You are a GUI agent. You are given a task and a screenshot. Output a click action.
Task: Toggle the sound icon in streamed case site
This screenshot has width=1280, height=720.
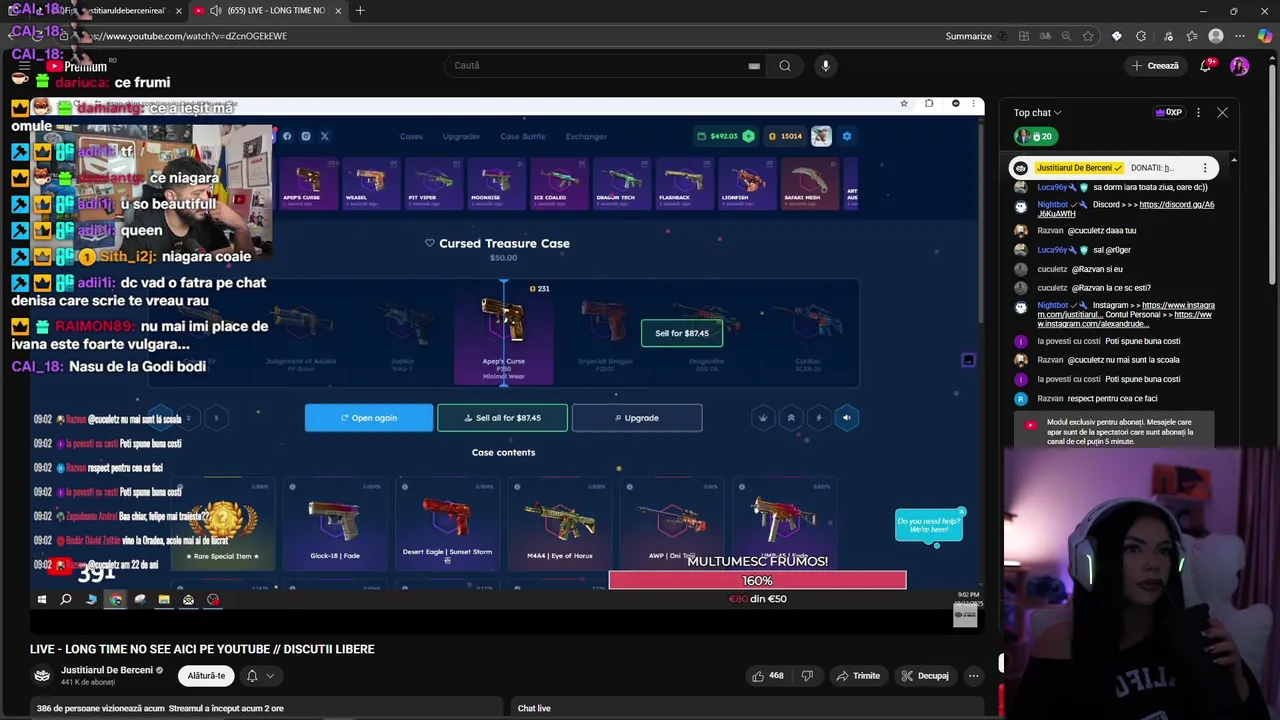[x=847, y=418]
